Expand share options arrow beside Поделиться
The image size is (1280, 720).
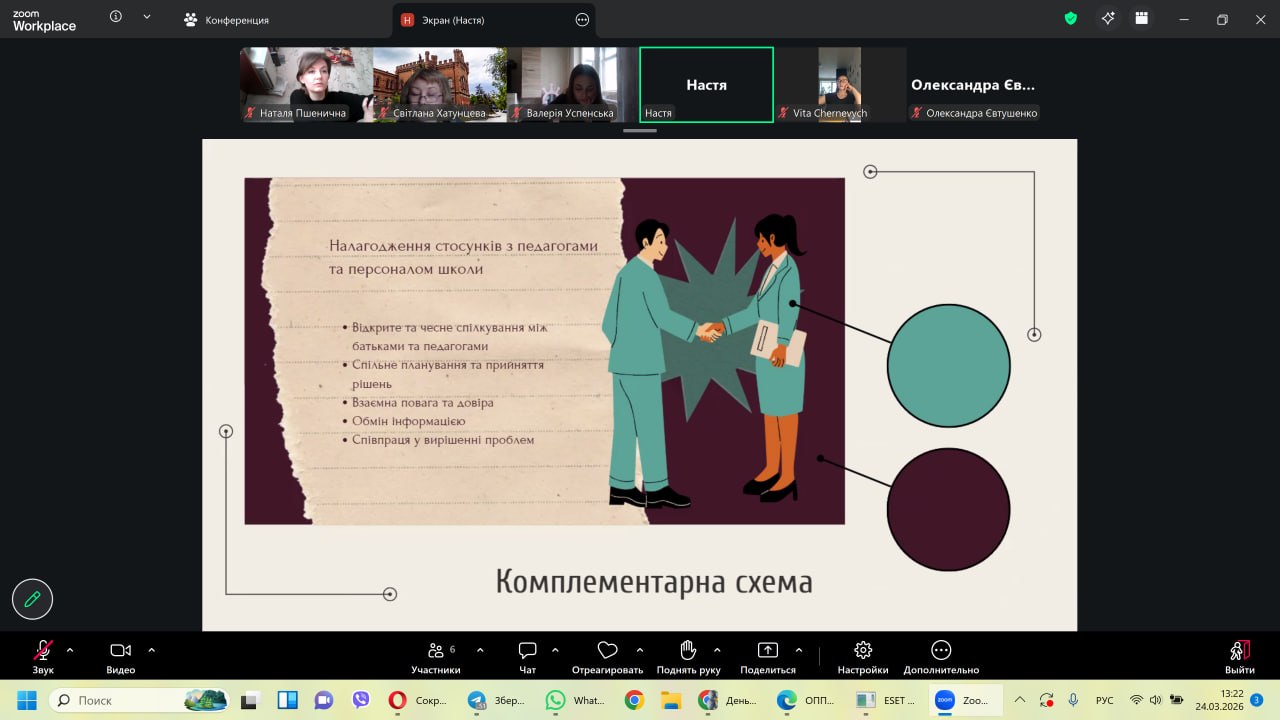(799, 650)
